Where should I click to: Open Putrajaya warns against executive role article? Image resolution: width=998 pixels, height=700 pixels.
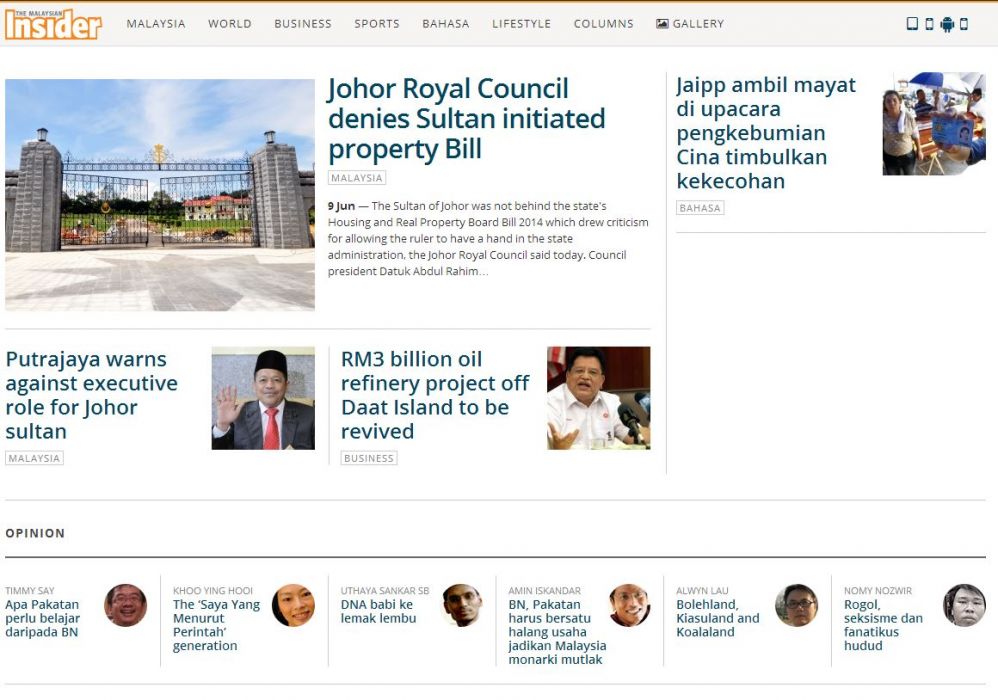(91, 395)
